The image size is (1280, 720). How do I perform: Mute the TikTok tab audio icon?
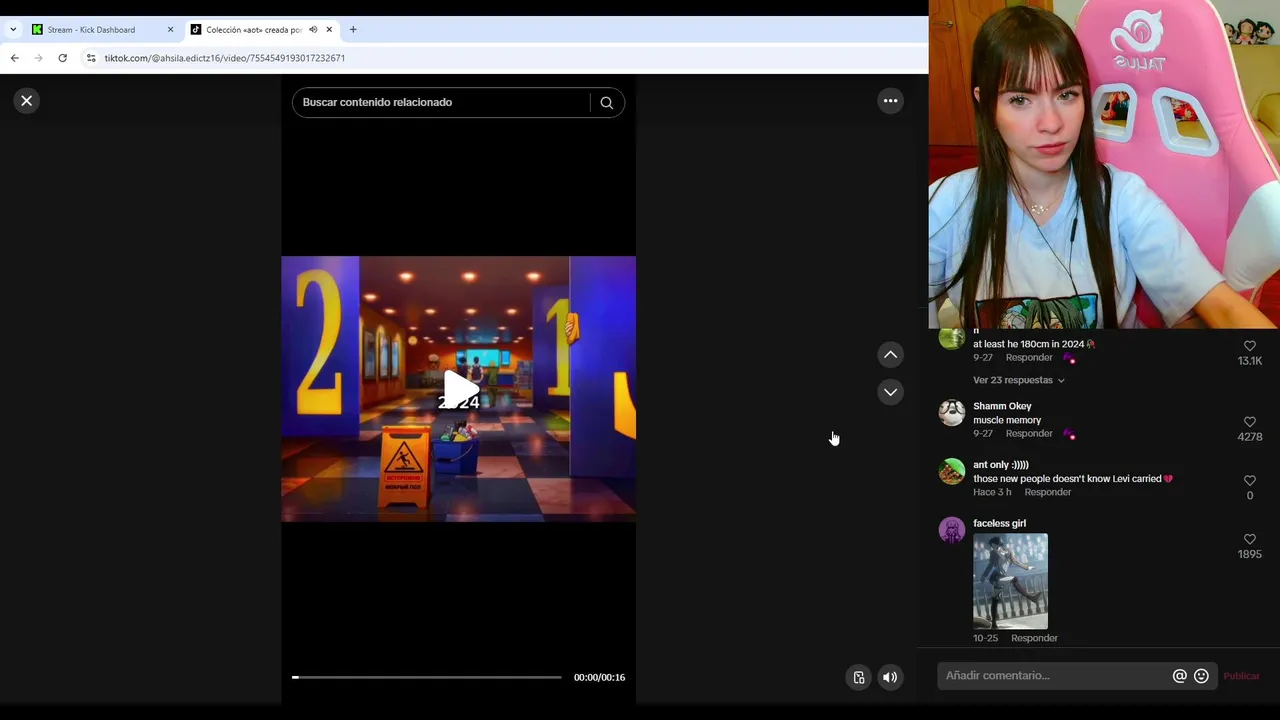(x=313, y=30)
